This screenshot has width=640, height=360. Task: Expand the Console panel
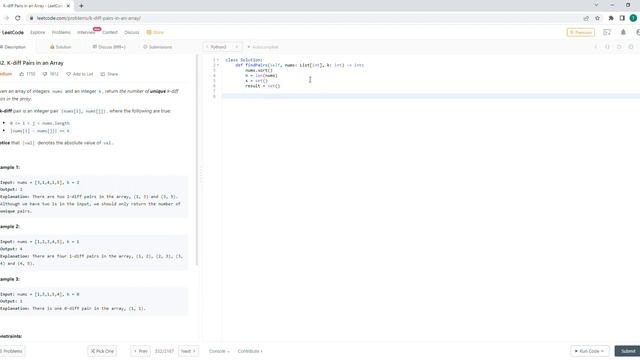[x=219, y=351]
